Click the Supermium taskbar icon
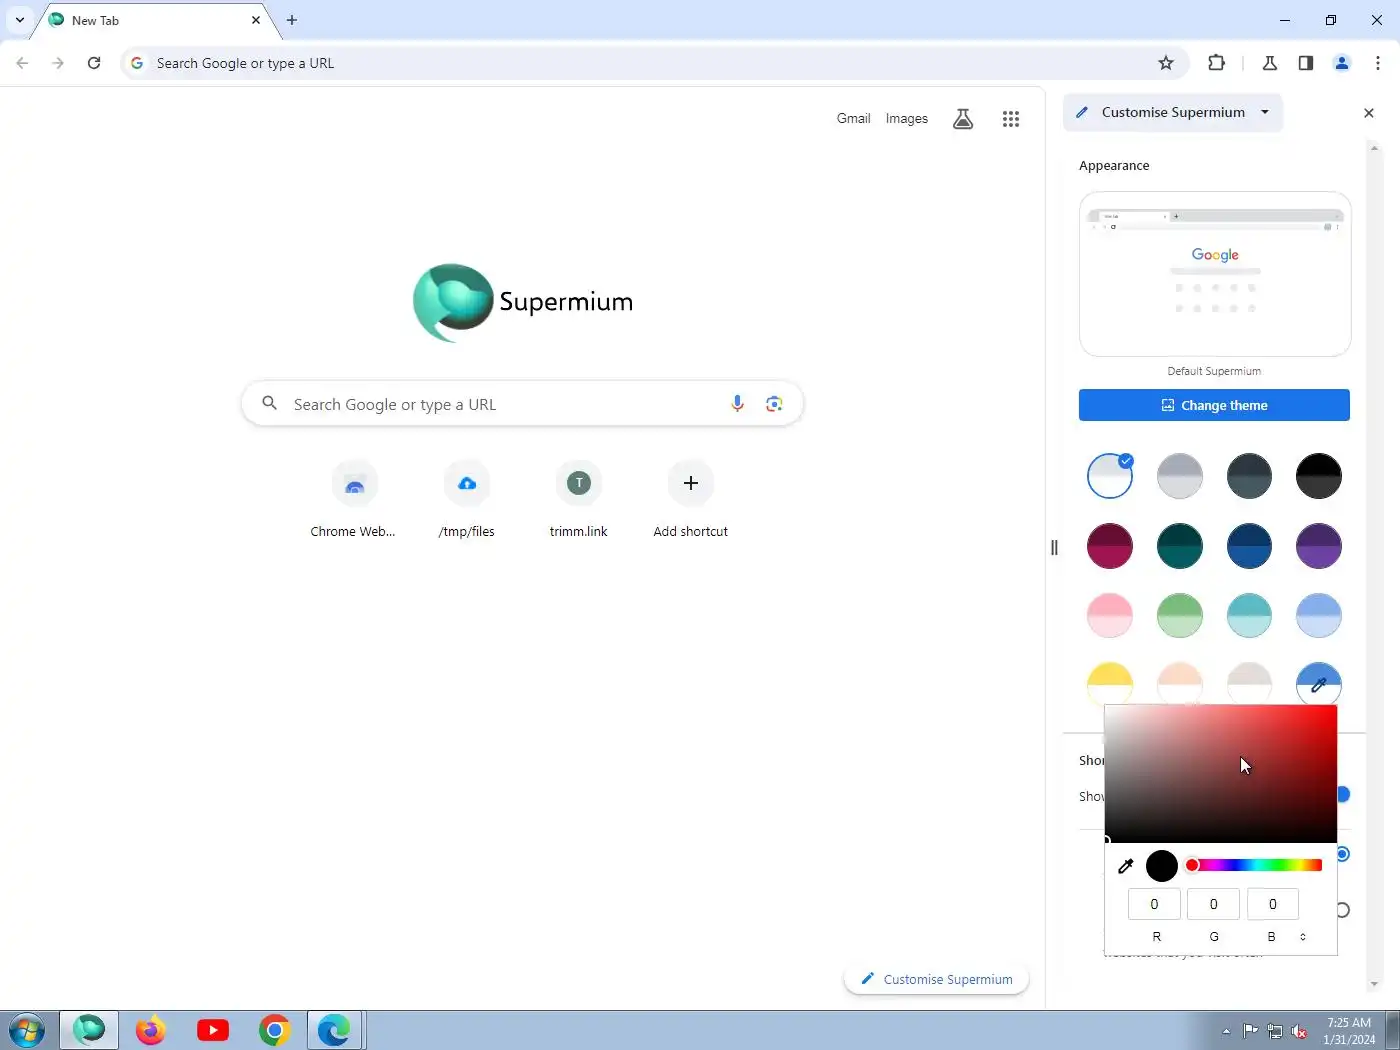The width and height of the screenshot is (1400, 1050). (x=89, y=1030)
